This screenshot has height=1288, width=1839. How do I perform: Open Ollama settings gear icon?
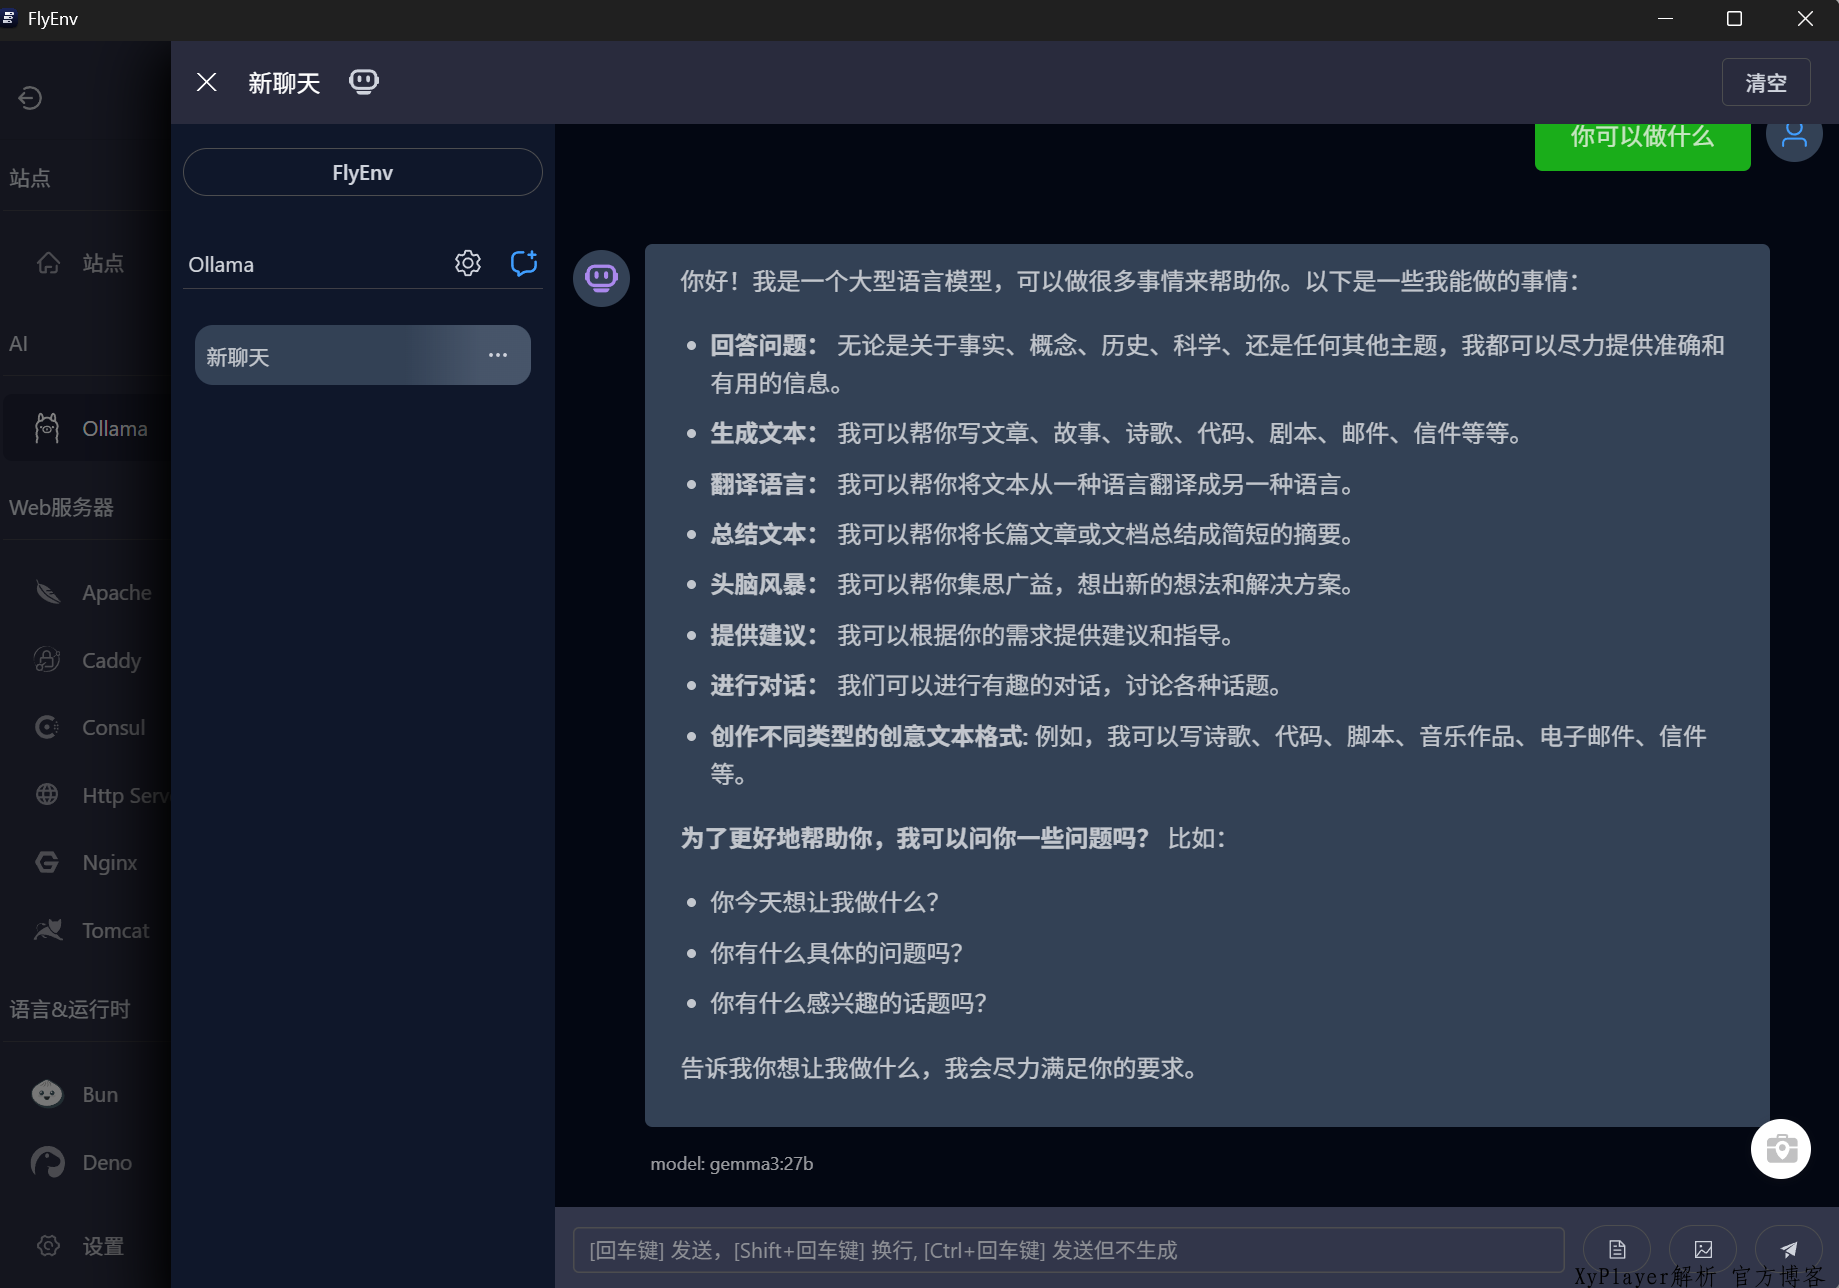pyautogui.click(x=468, y=263)
